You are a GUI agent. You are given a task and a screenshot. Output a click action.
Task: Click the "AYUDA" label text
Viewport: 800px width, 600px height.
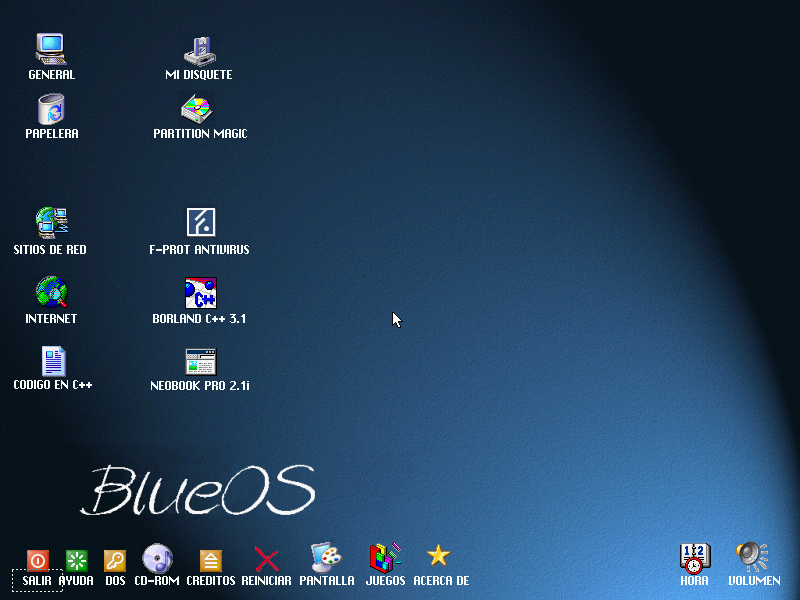click(76, 581)
